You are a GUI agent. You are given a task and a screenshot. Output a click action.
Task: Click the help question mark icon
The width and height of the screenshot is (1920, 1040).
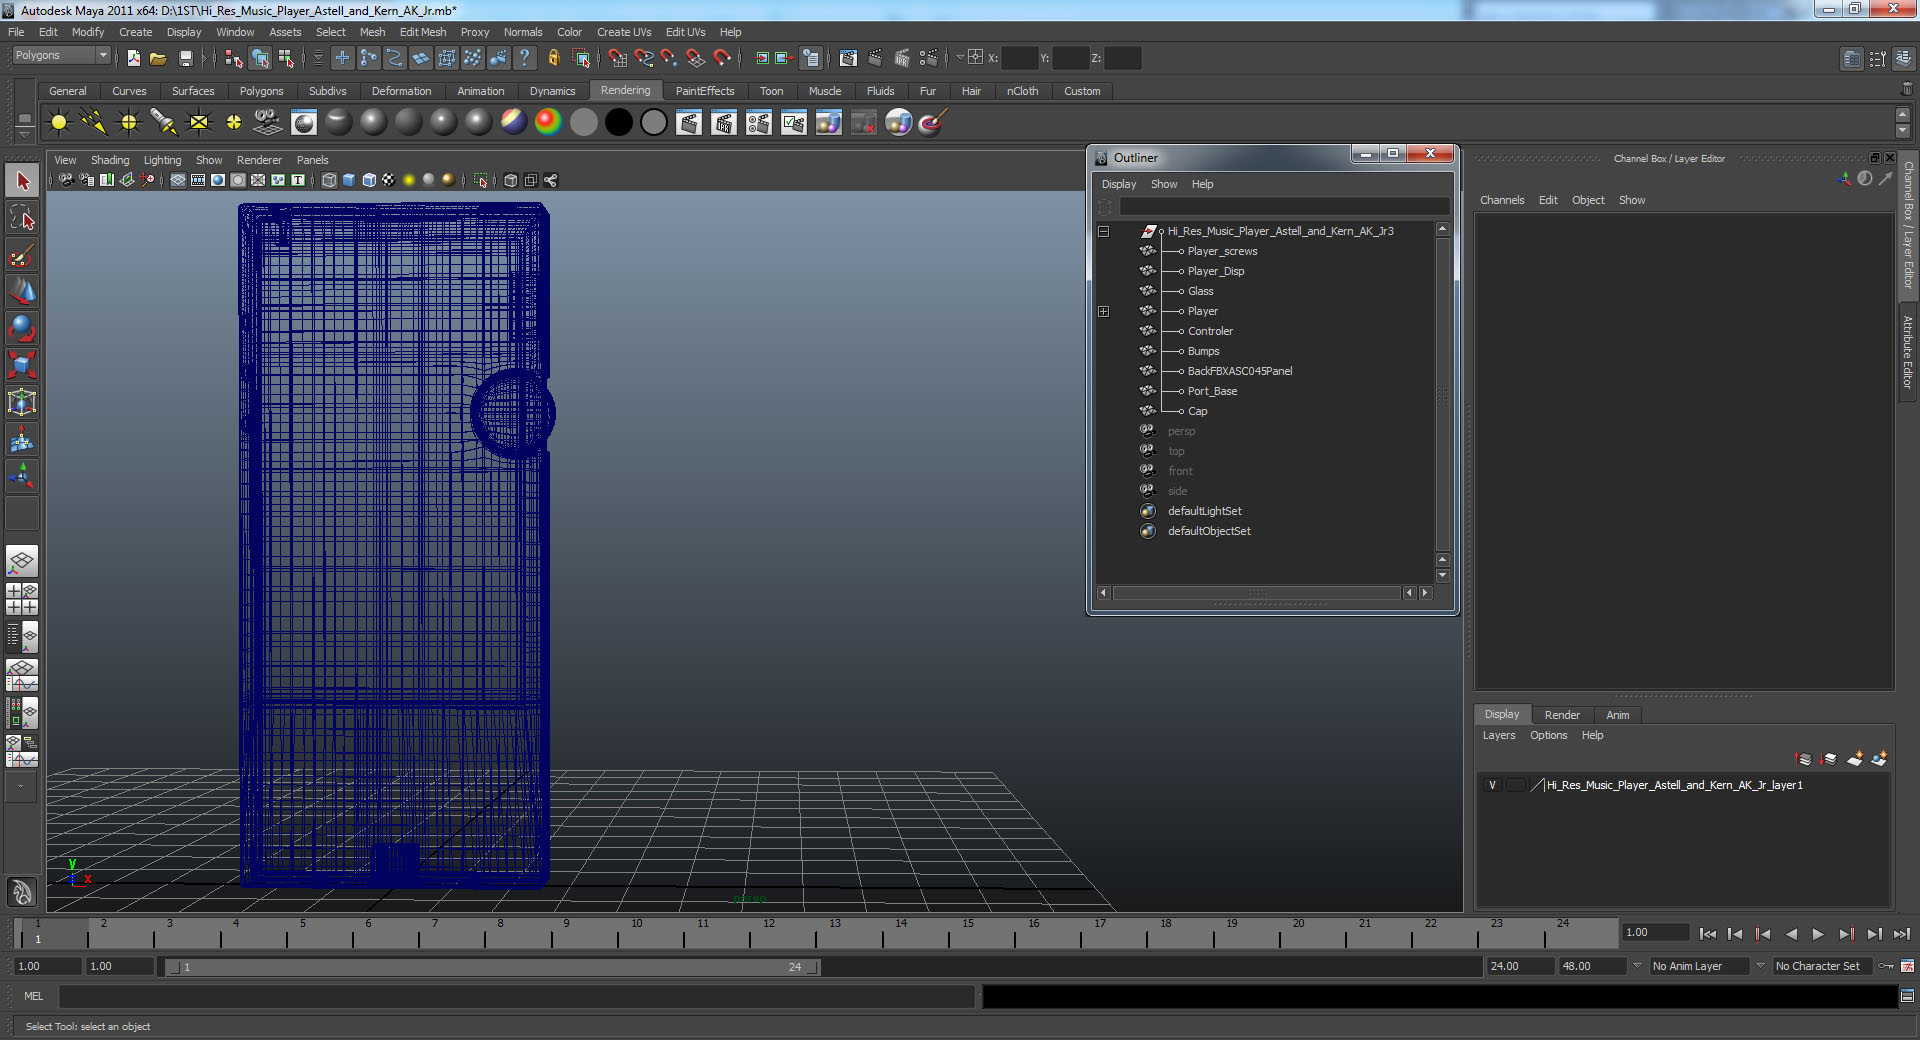point(524,58)
